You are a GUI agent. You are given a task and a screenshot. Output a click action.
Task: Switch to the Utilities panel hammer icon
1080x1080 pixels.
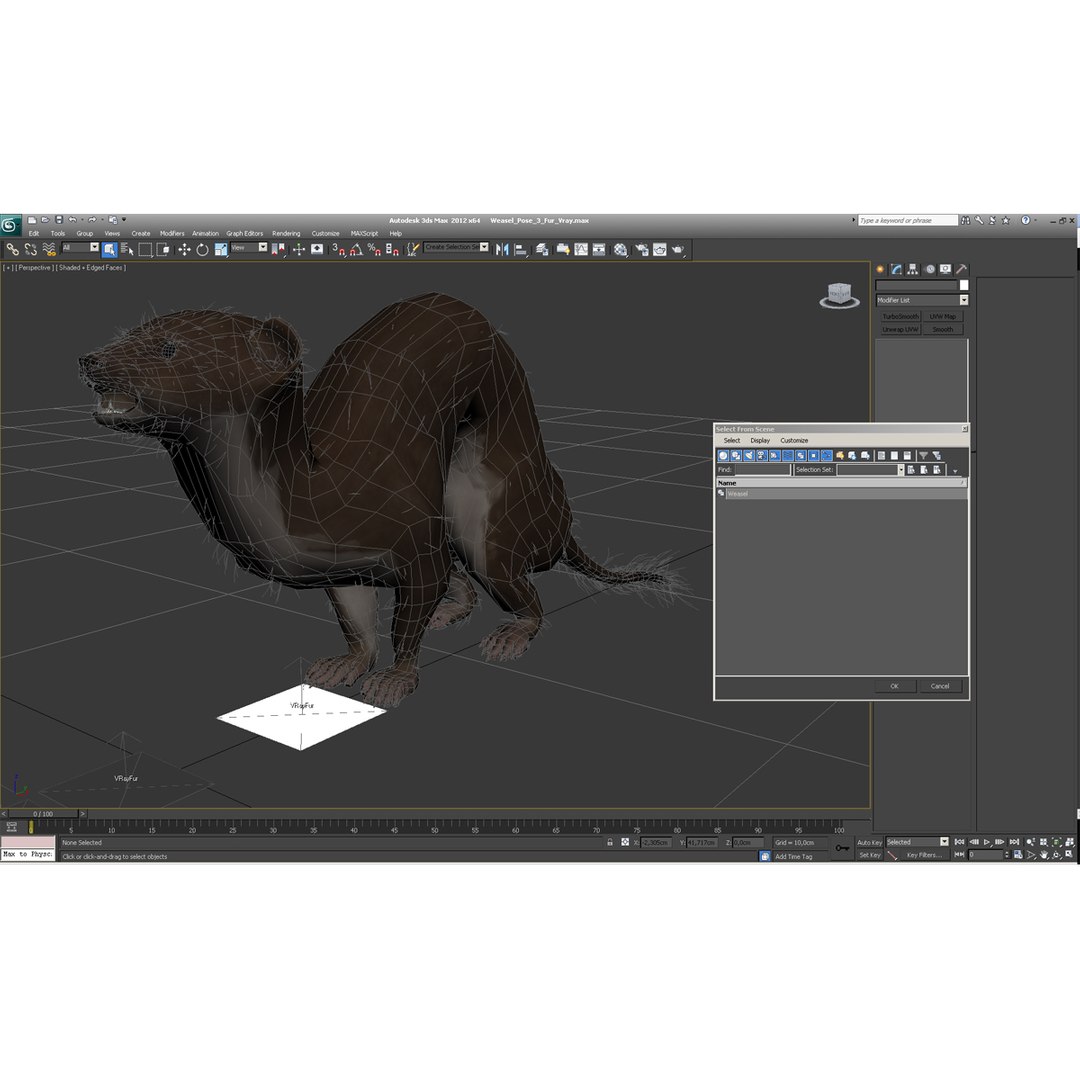click(962, 269)
